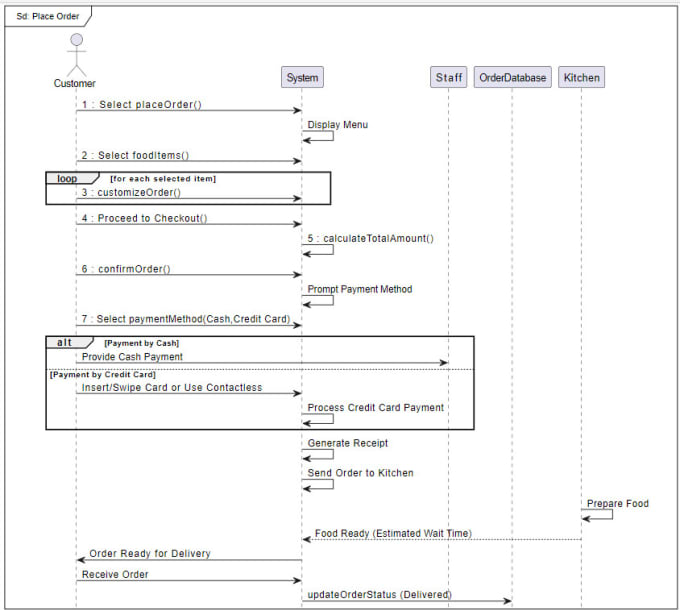
Task: Click the 'Provide Cash Payment' message
Action: pos(132,357)
